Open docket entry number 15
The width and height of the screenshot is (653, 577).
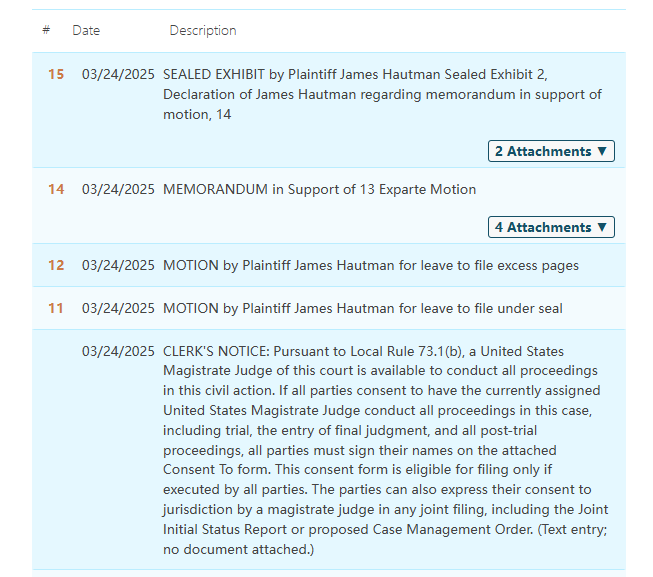point(56,74)
